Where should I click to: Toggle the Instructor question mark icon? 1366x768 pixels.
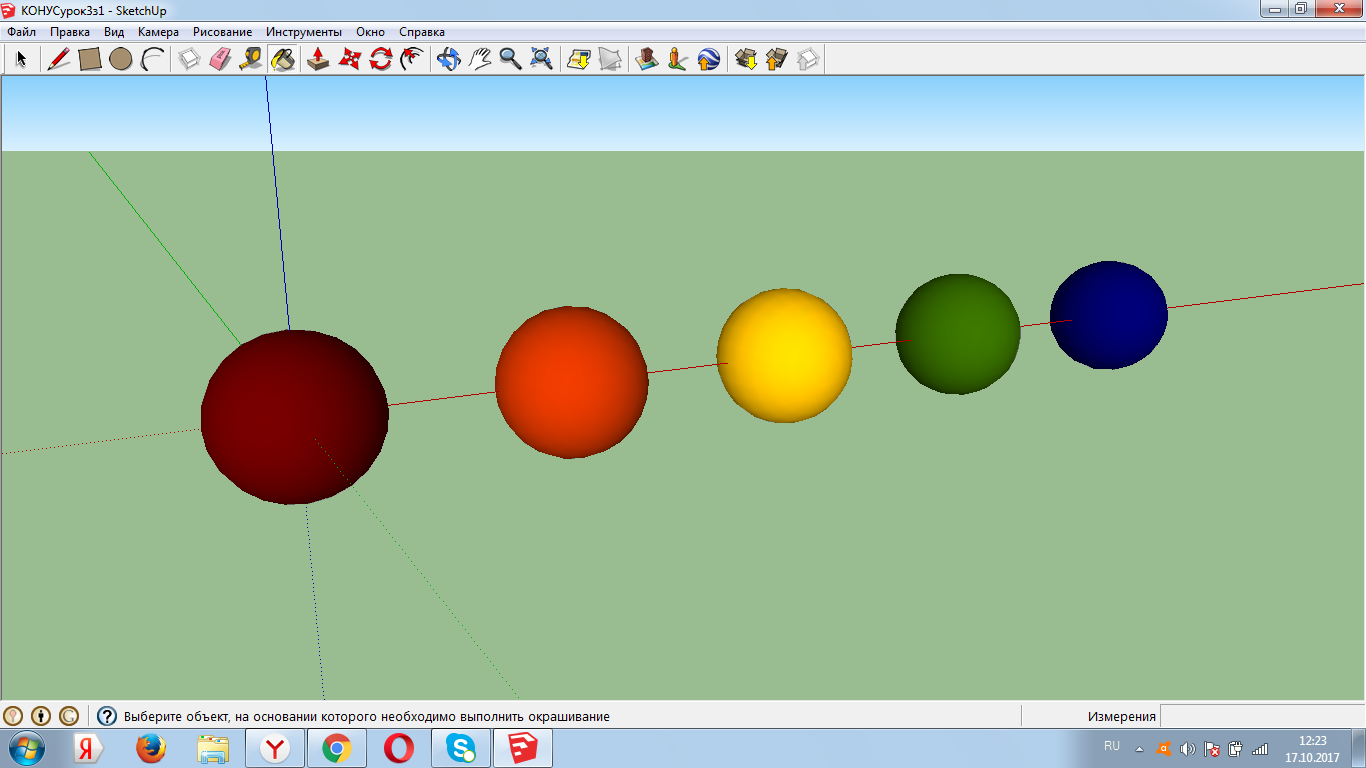coord(107,716)
